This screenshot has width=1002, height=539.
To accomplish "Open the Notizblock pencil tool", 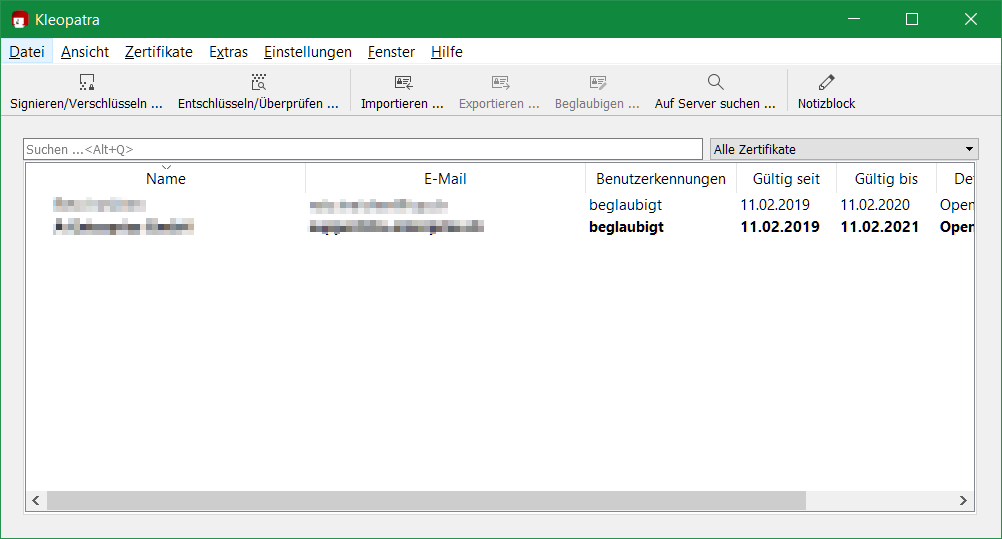I will pos(826,82).
